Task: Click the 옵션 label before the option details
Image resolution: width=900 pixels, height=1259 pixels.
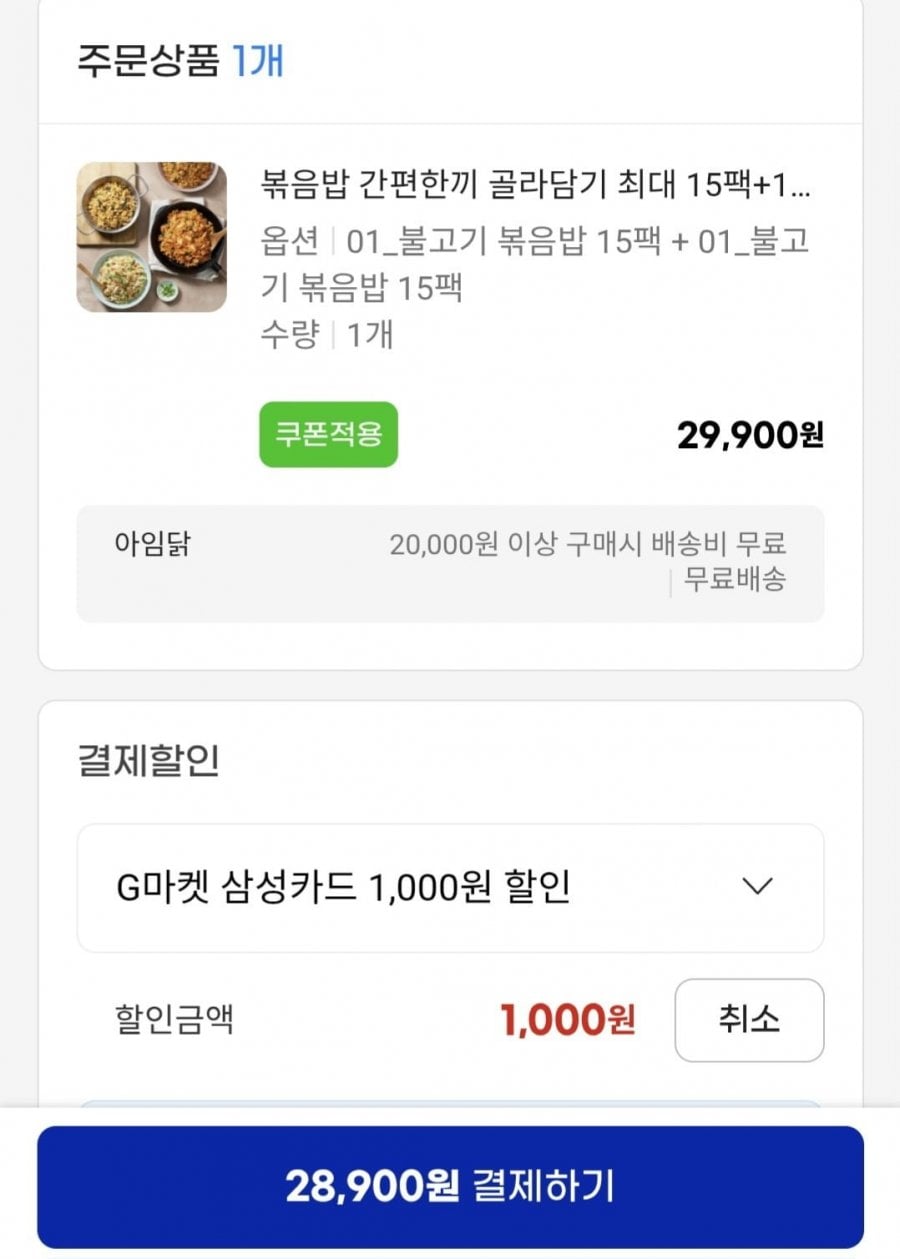Action: [x=289, y=243]
